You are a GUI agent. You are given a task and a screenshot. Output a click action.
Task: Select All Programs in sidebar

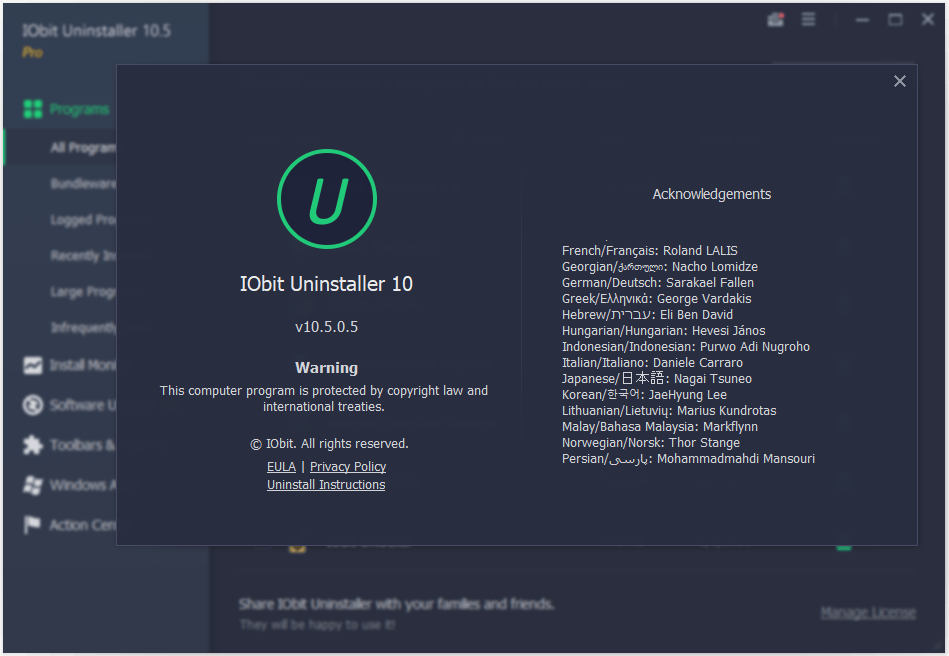click(x=84, y=148)
